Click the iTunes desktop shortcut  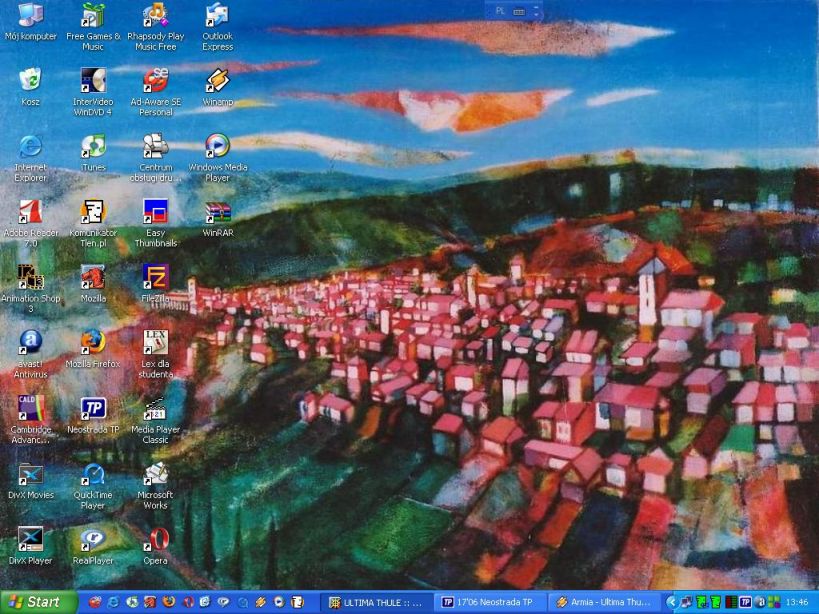pos(93,147)
